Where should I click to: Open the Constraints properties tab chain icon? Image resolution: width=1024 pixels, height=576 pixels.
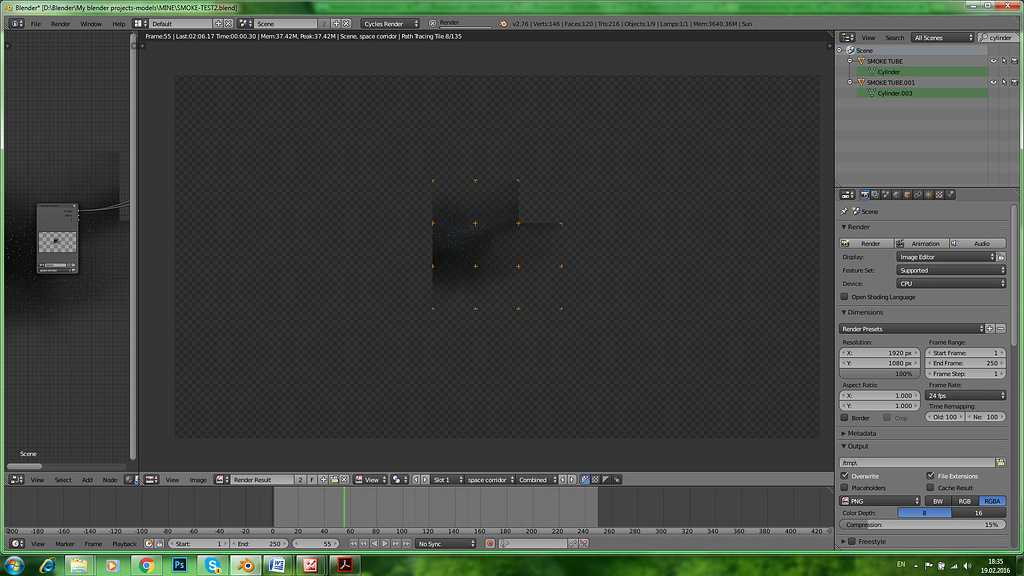click(918, 195)
